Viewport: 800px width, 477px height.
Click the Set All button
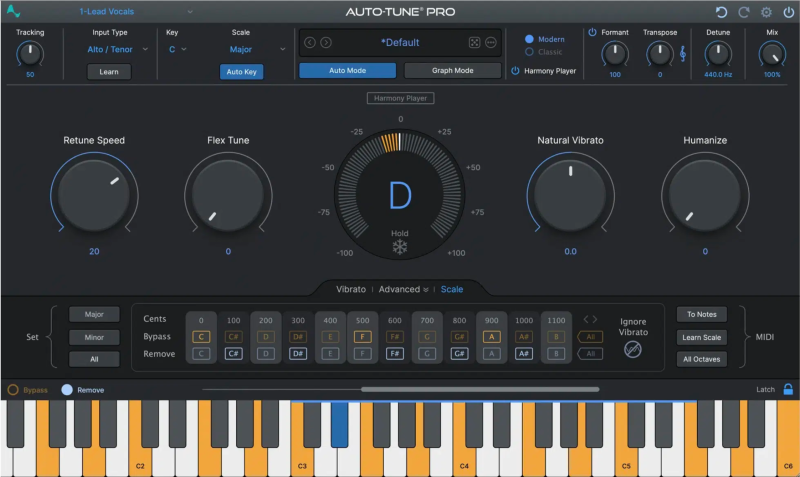94,359
